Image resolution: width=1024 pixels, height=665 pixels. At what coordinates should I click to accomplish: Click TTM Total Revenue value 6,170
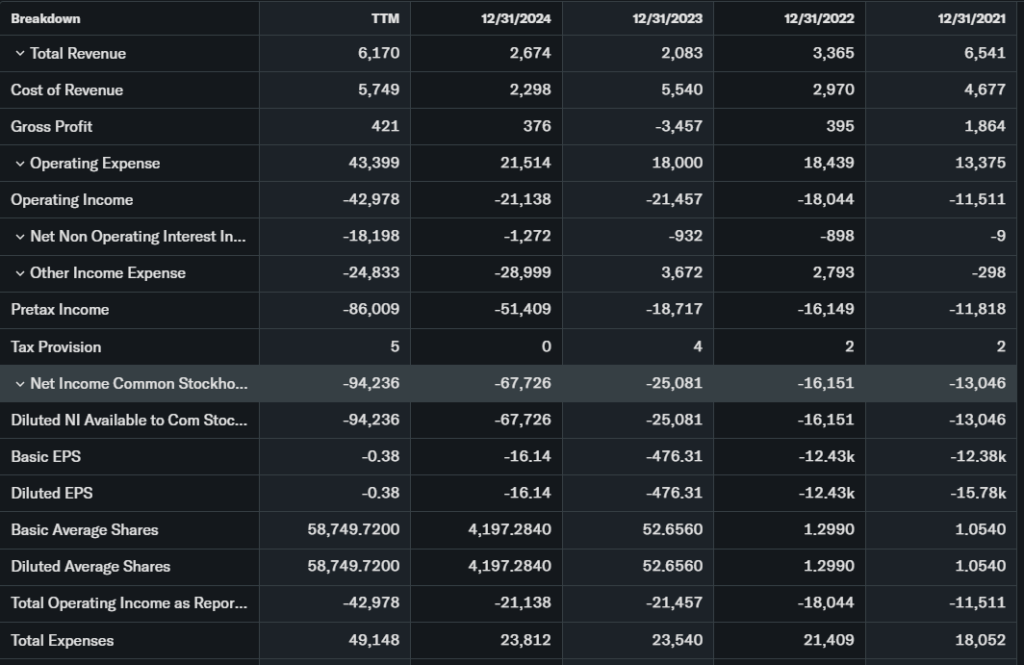[x=379, y=54]
